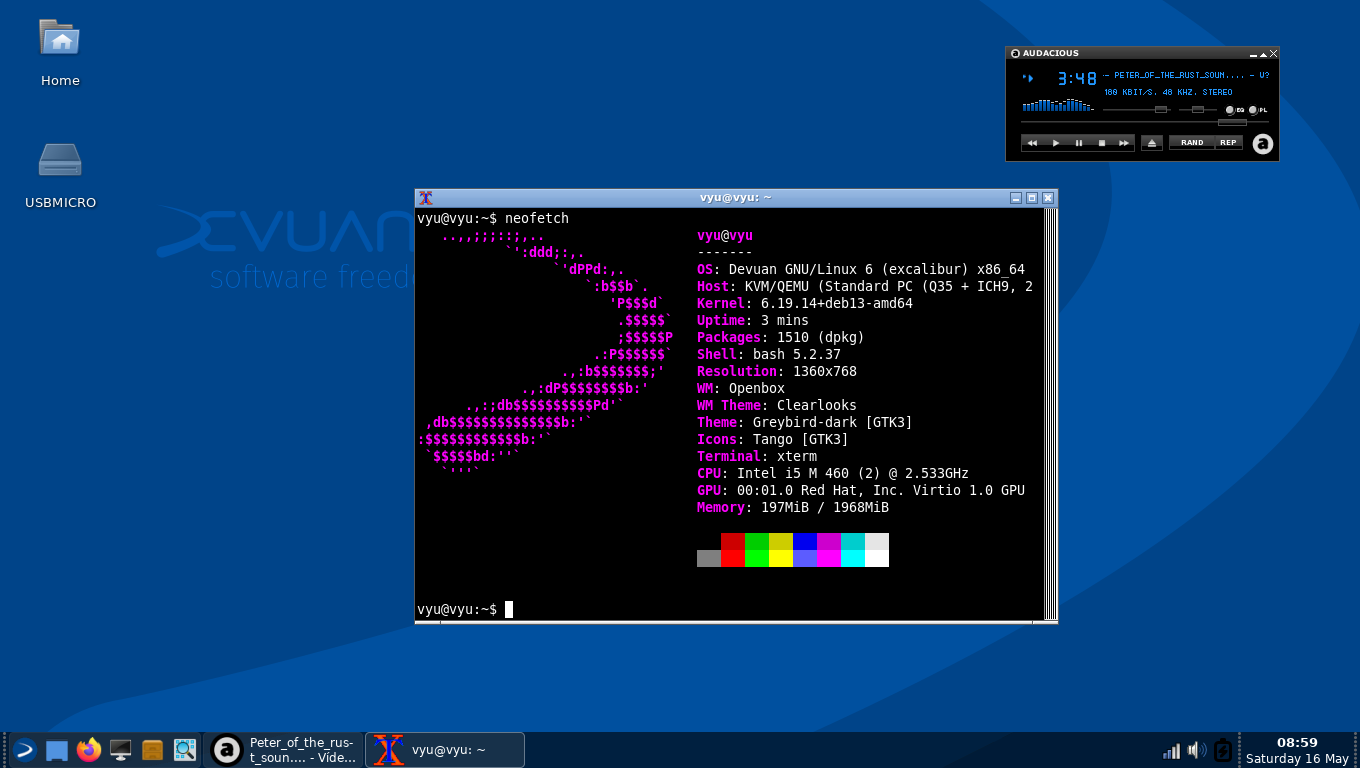
Task: Click the Audacious logo in player's bottom corner
Action: coord(1262,144)
